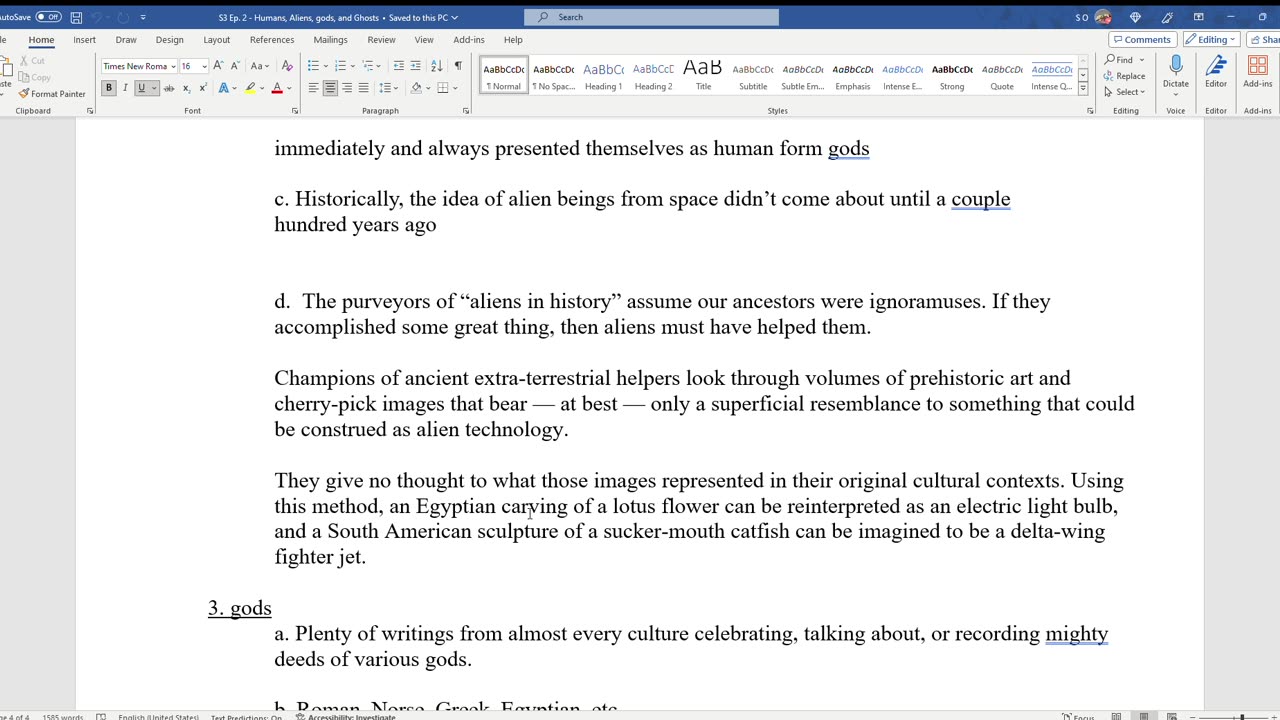Screen dimensions: 1280x720
Task: Click Shading paint bucket icon
Action: [416, 88]
